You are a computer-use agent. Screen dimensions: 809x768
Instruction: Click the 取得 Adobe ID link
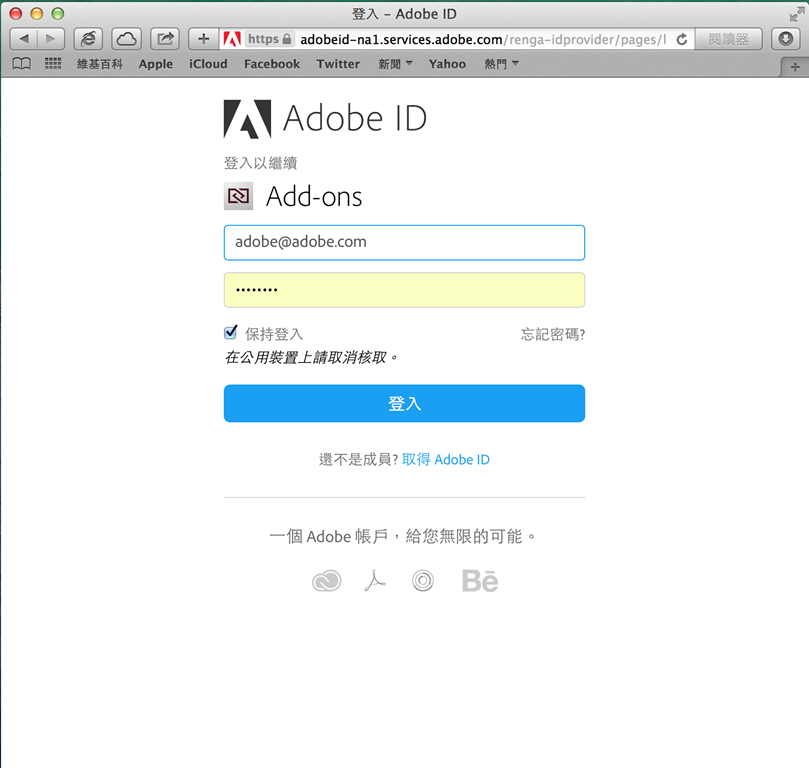(446, 459)
